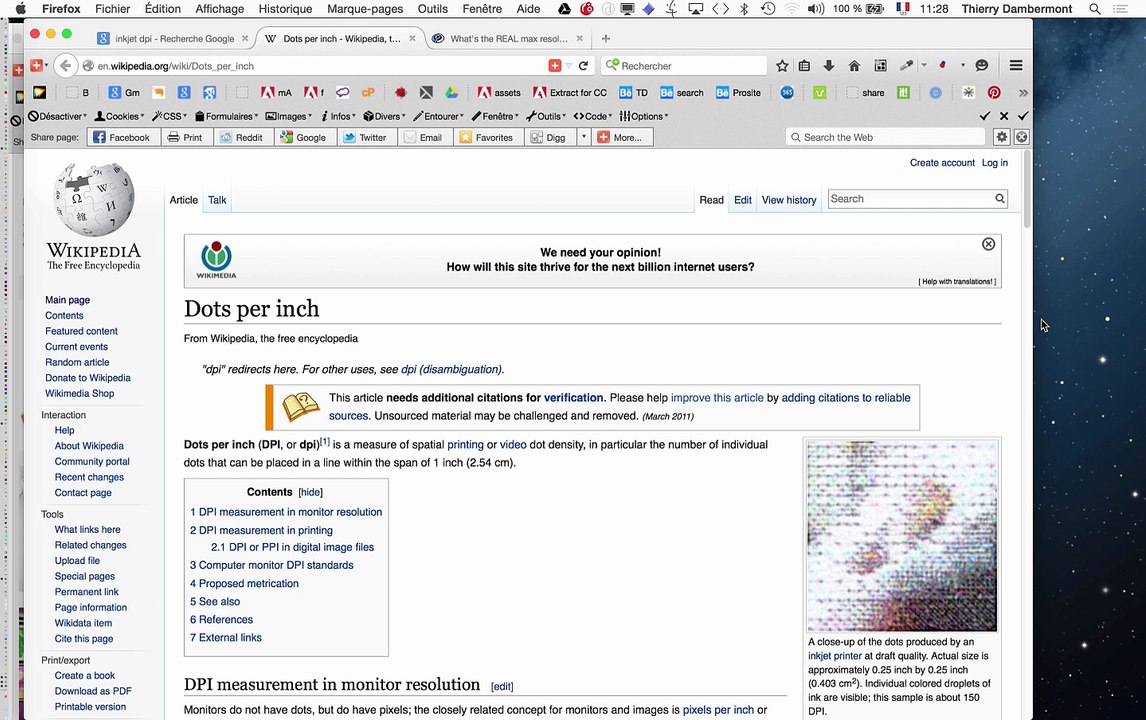1146x720 pixels.
Task: Expand the Cookies developer menu
Action: 119,116
